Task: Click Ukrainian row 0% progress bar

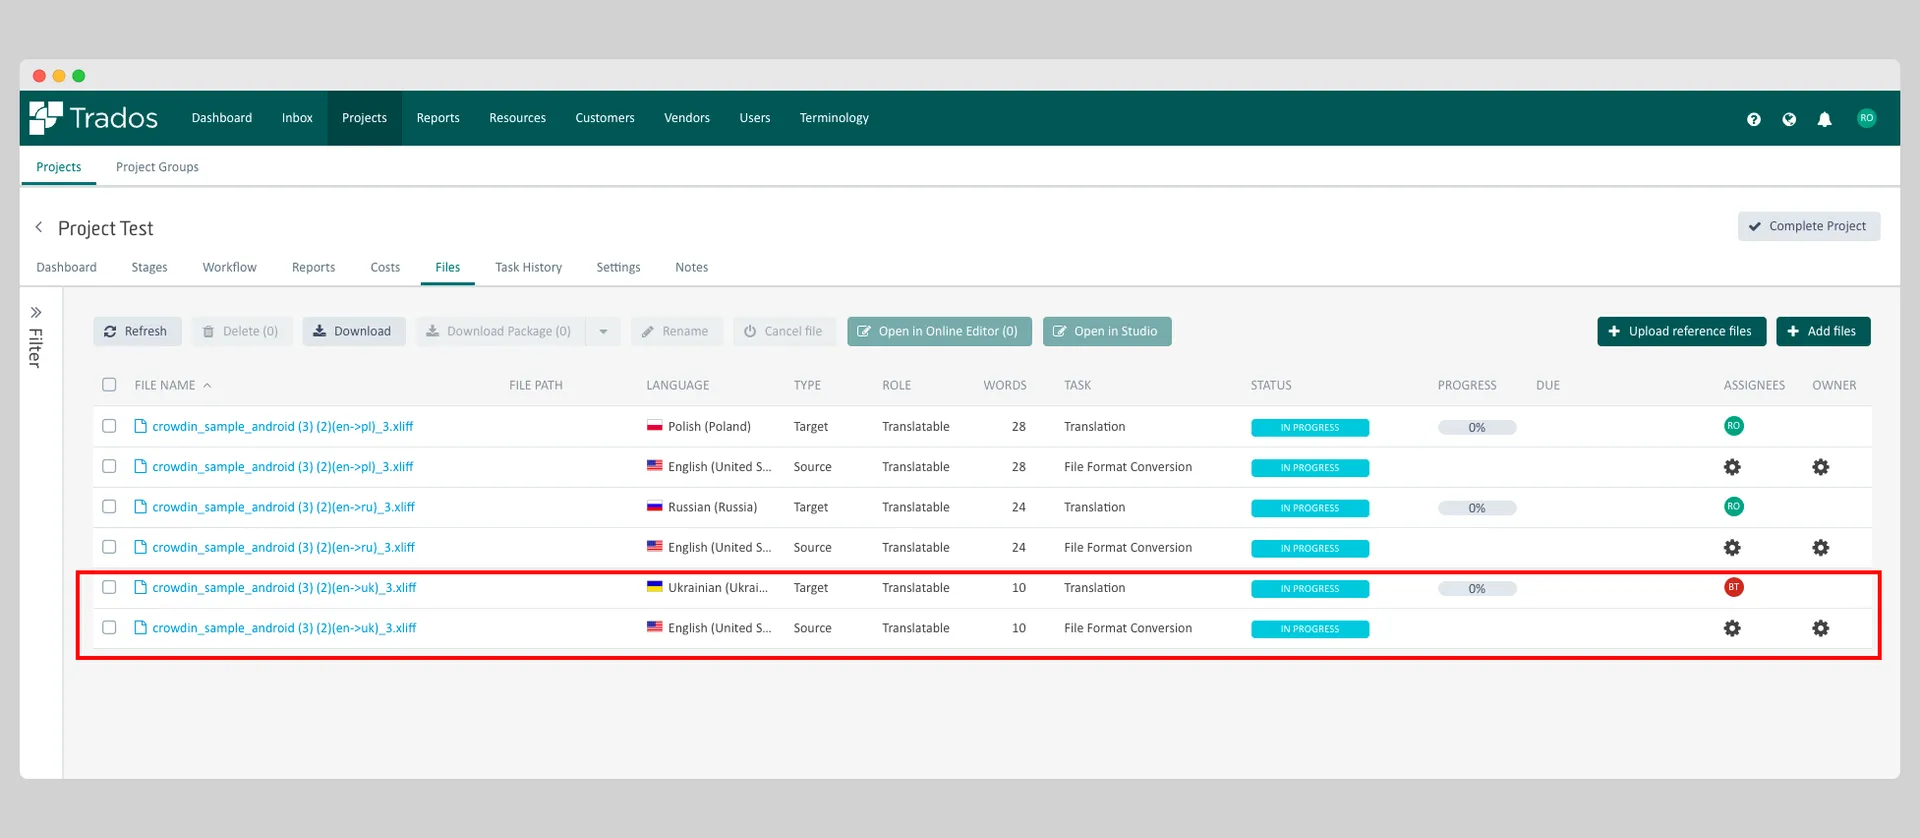Action: click(x=1477, y=589)
